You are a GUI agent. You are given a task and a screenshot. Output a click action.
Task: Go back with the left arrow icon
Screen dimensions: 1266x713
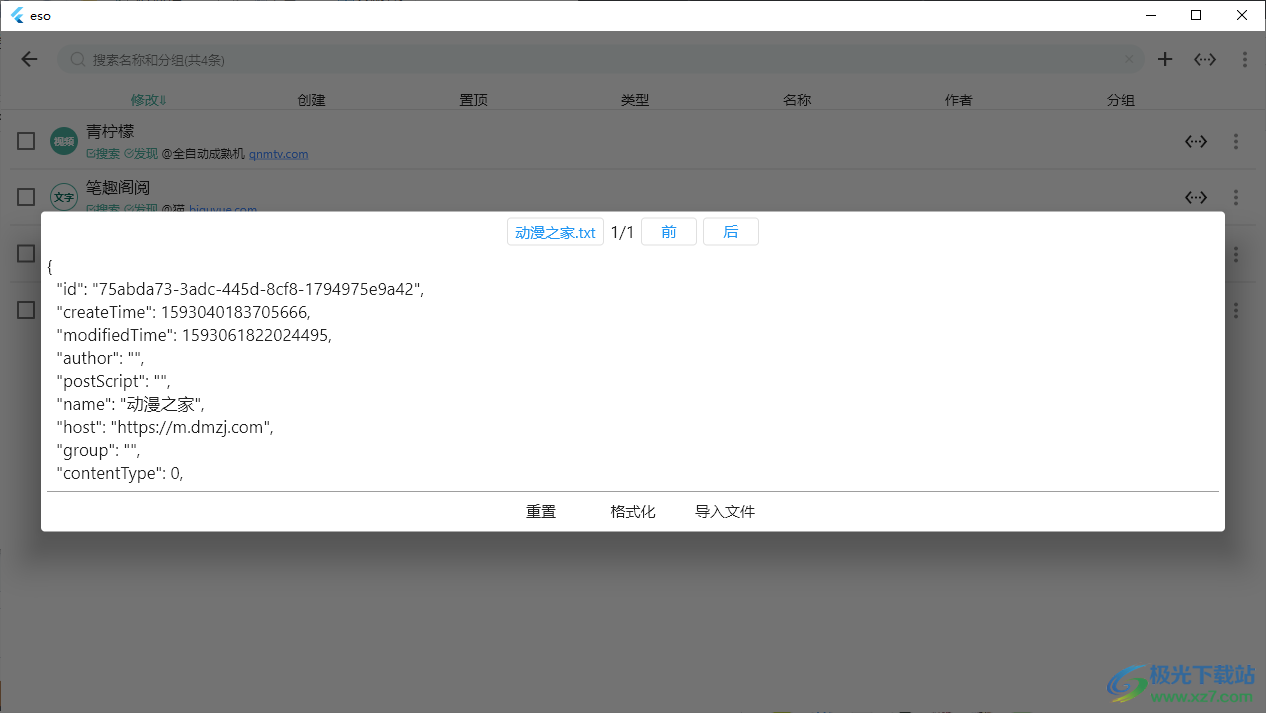(29, 60)
